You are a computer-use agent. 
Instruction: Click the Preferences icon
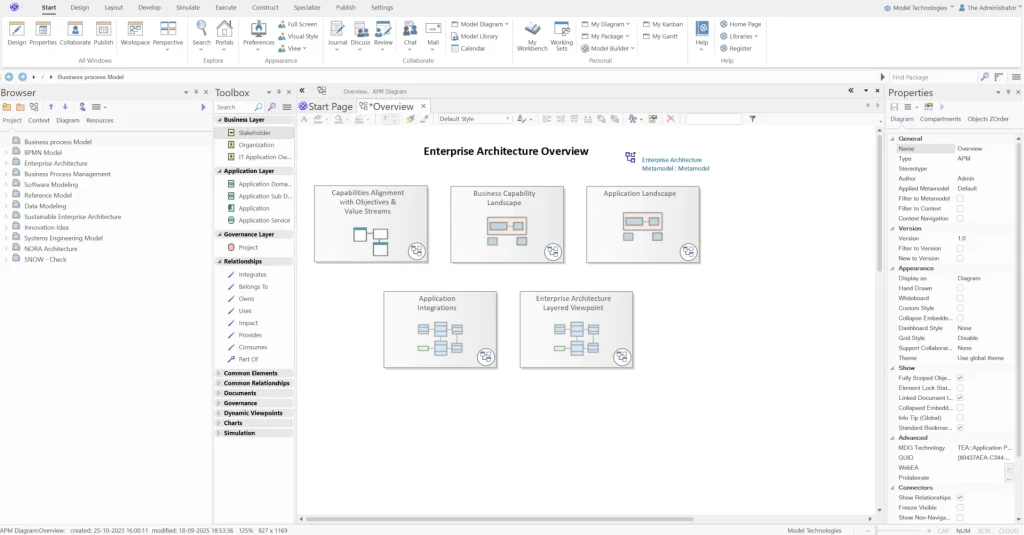point(259,33)
